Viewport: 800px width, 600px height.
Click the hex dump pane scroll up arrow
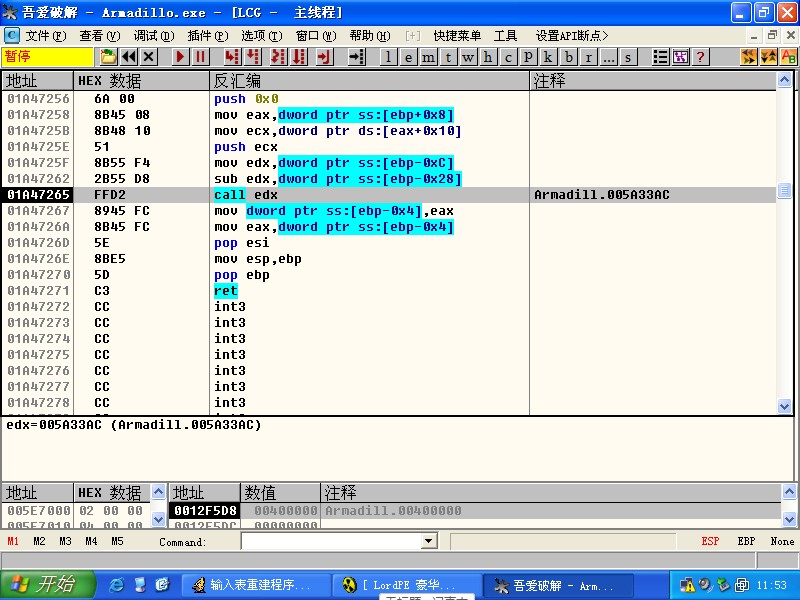point(159,492)
